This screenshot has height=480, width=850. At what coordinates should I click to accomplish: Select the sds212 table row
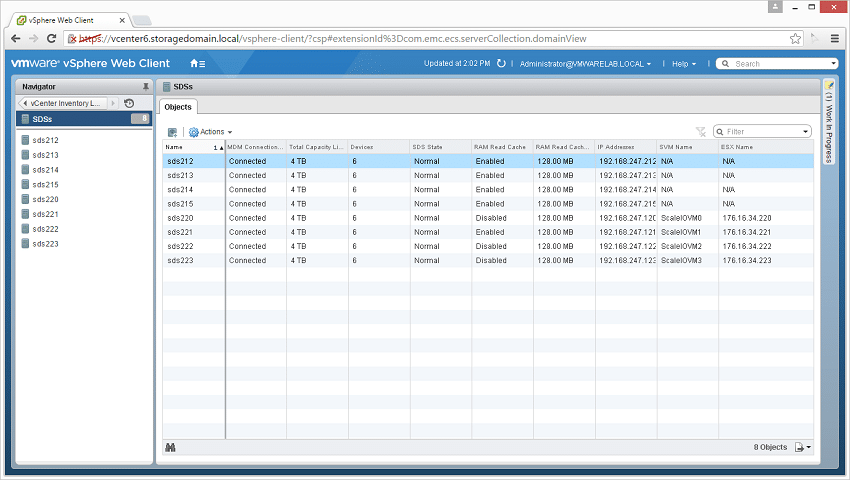point(488,161)
